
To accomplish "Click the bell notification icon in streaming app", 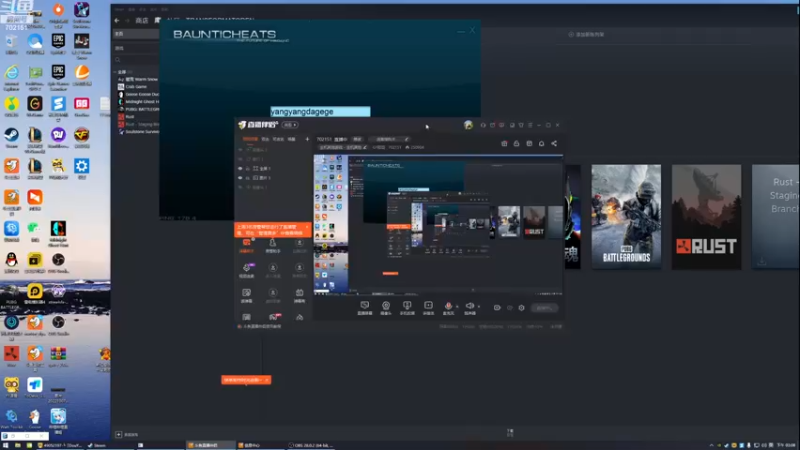I will click(541, 143).
